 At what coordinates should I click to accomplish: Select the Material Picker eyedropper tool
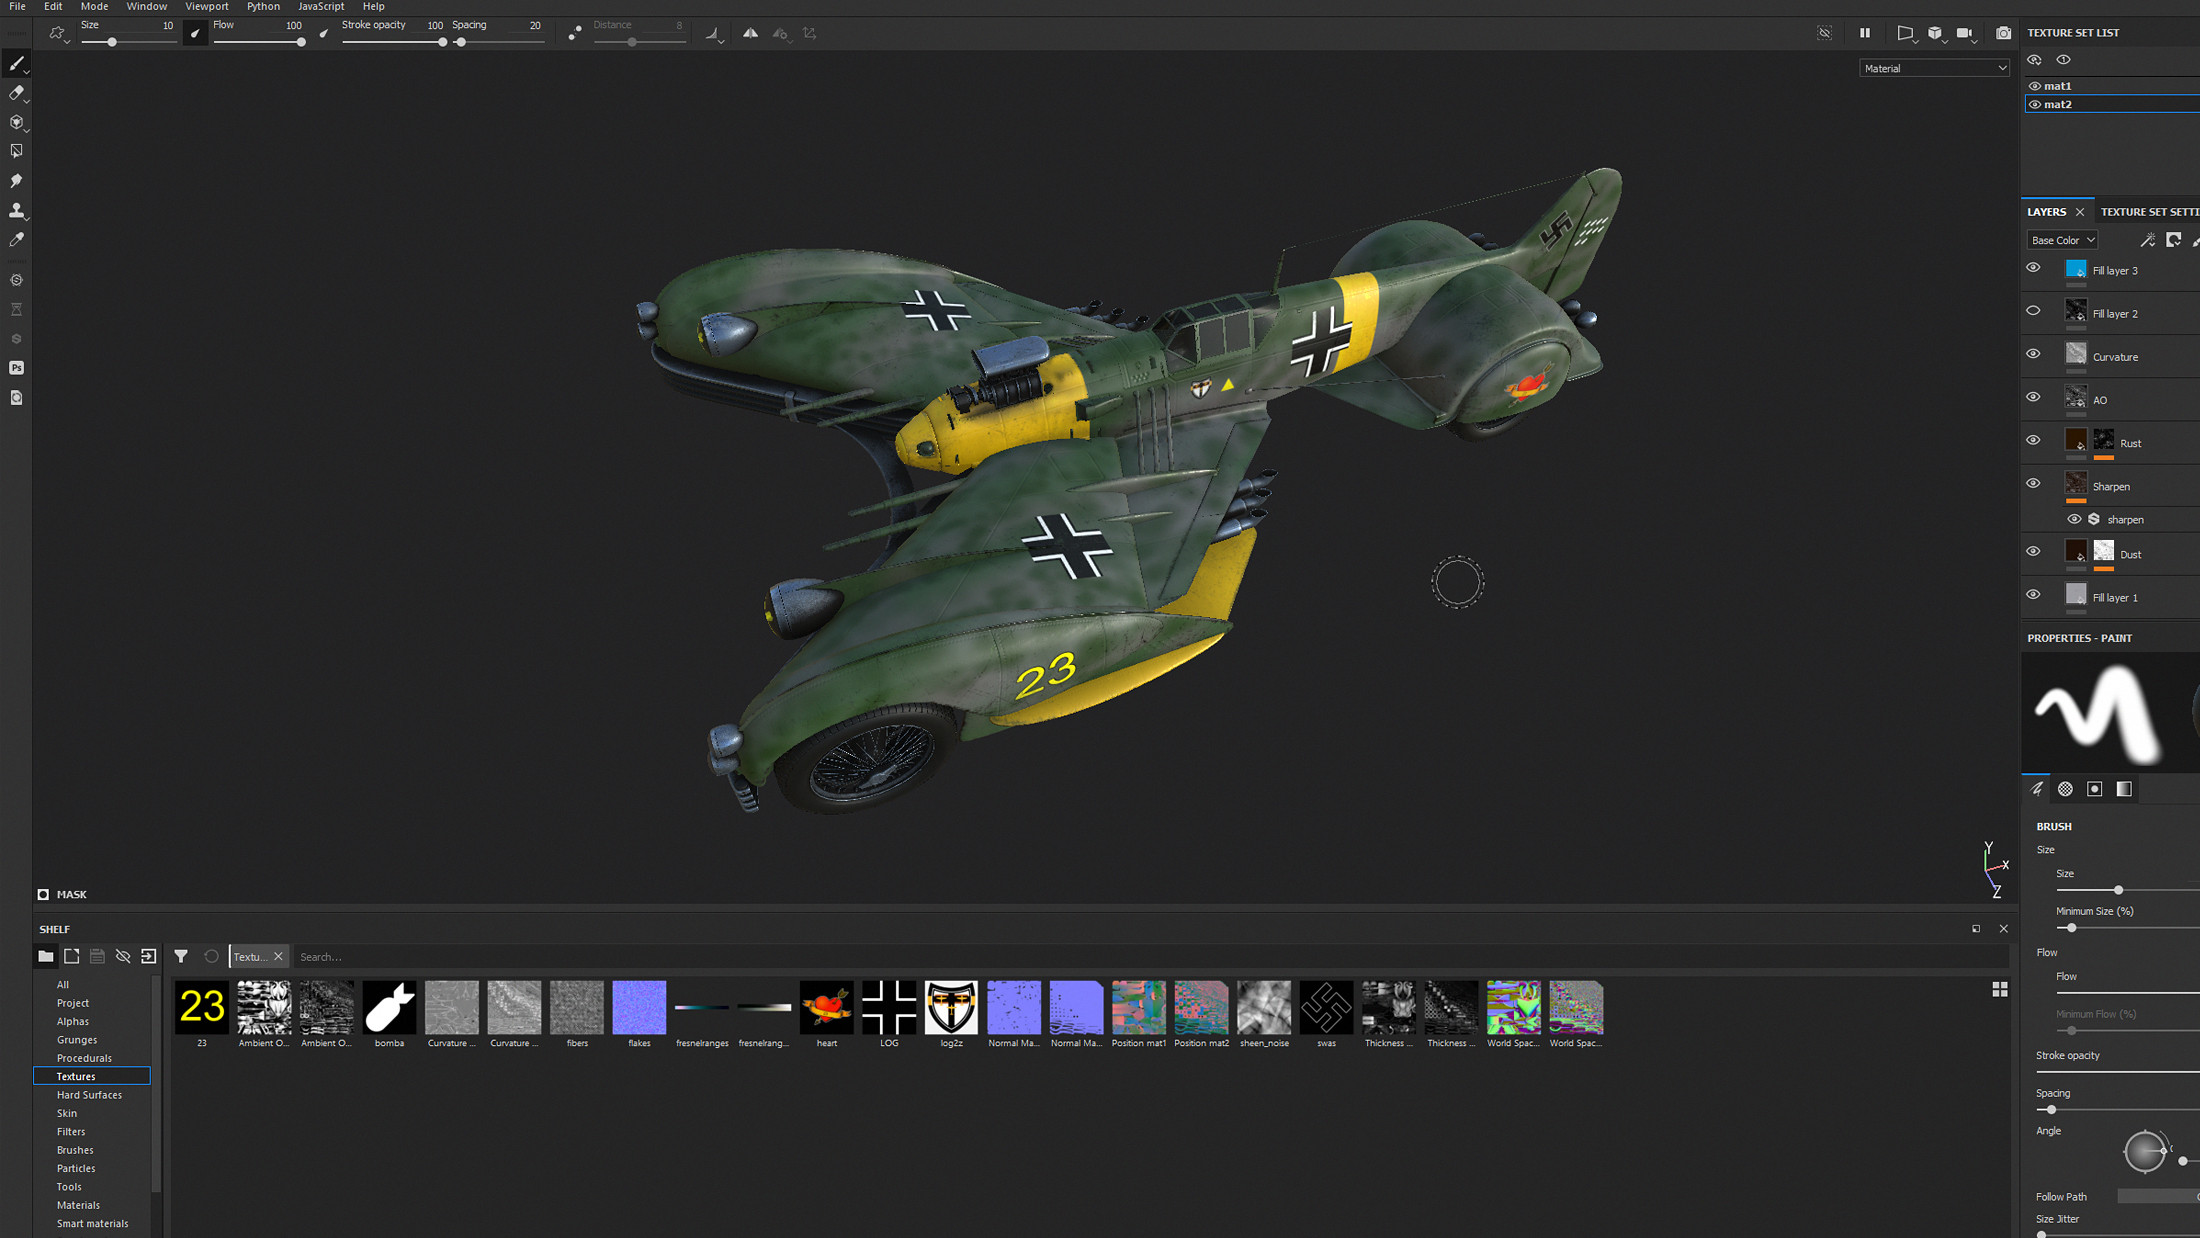click(x=16, y=240)
